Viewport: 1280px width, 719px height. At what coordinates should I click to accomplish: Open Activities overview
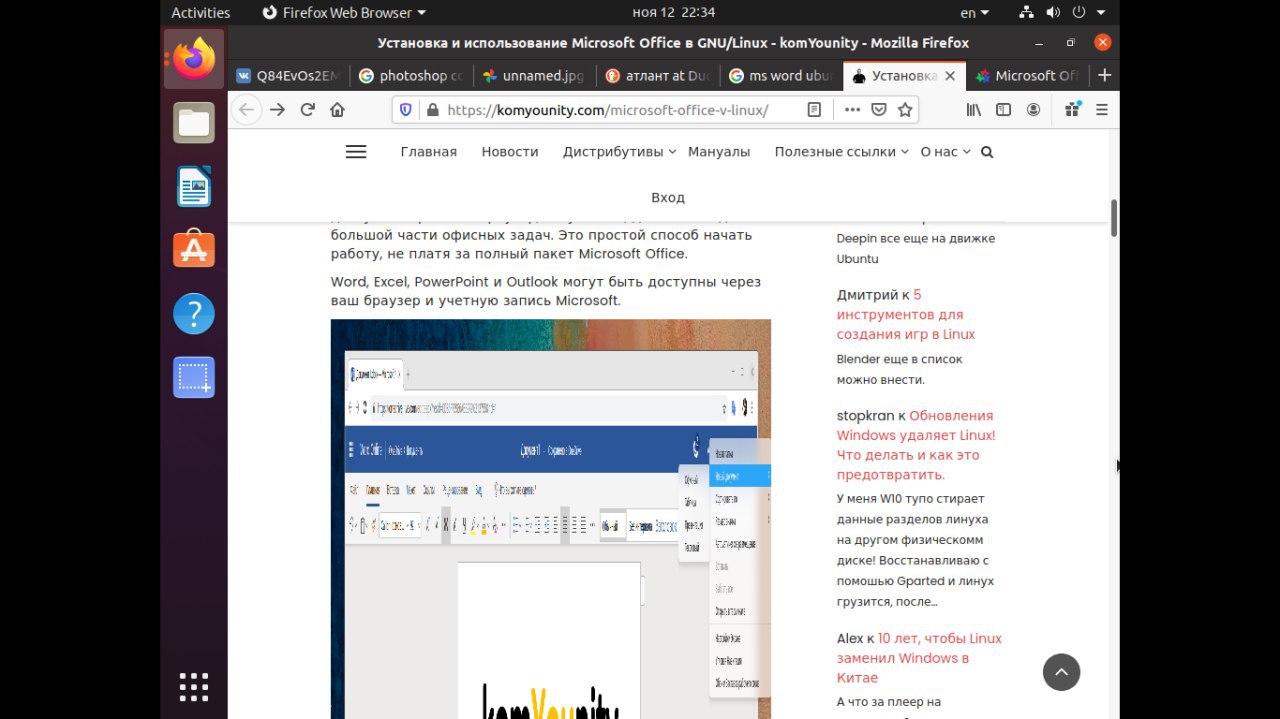[200, 13]
